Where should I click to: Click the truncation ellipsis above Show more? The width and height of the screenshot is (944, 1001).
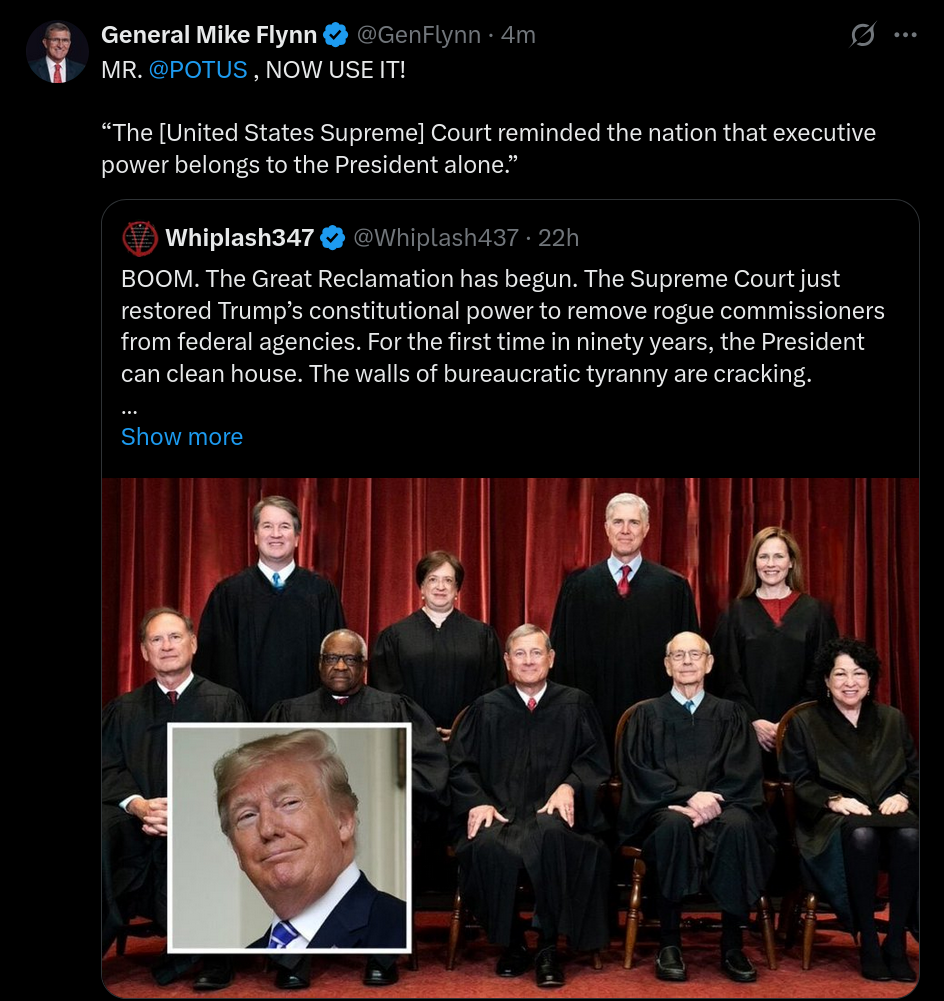tap(130, 410)
